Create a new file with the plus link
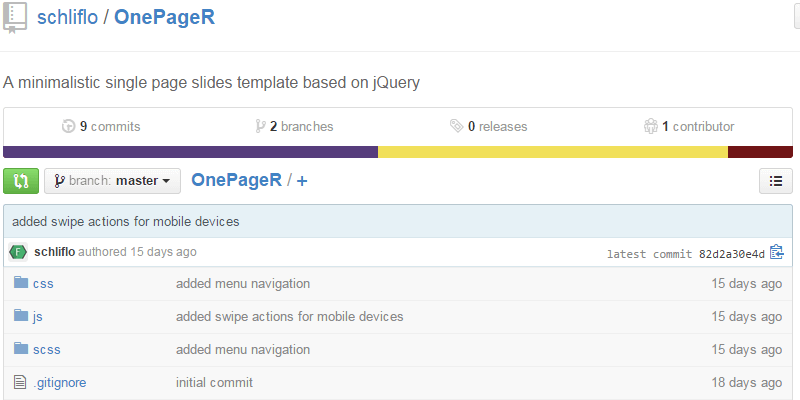This screenshot has height=400, width=800. [302, 181]
